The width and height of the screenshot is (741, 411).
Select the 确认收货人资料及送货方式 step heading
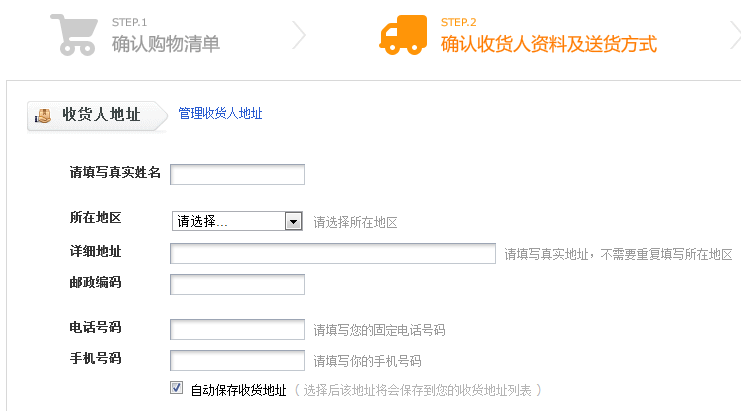tap(548, 44)
